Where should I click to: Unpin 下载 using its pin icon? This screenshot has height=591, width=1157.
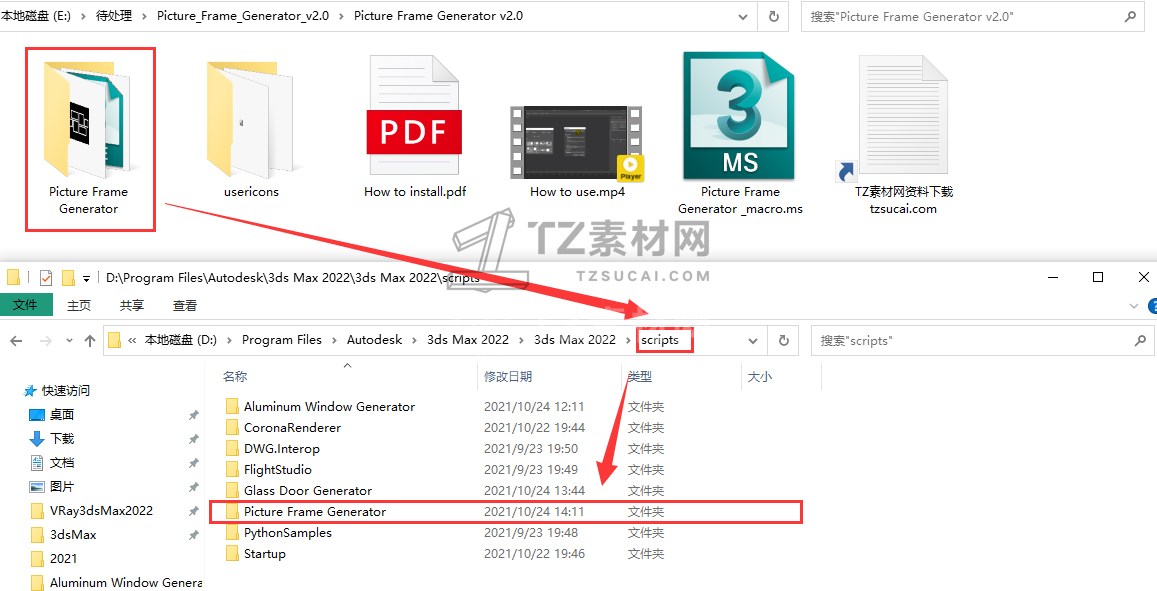193,439
